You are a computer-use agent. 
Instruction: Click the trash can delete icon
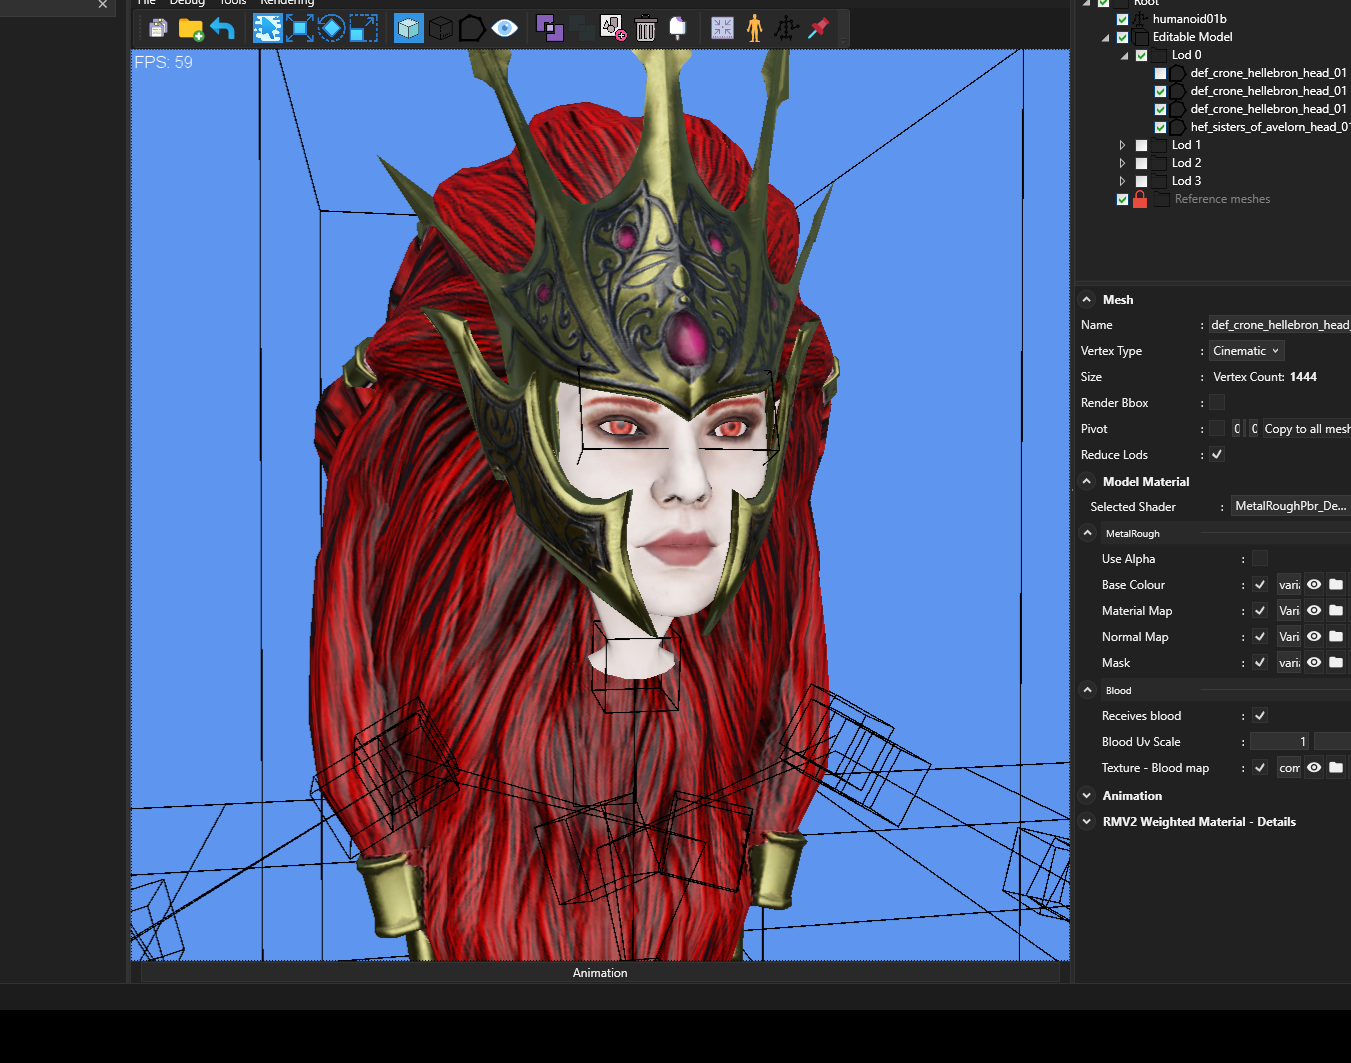click(646, 28)
